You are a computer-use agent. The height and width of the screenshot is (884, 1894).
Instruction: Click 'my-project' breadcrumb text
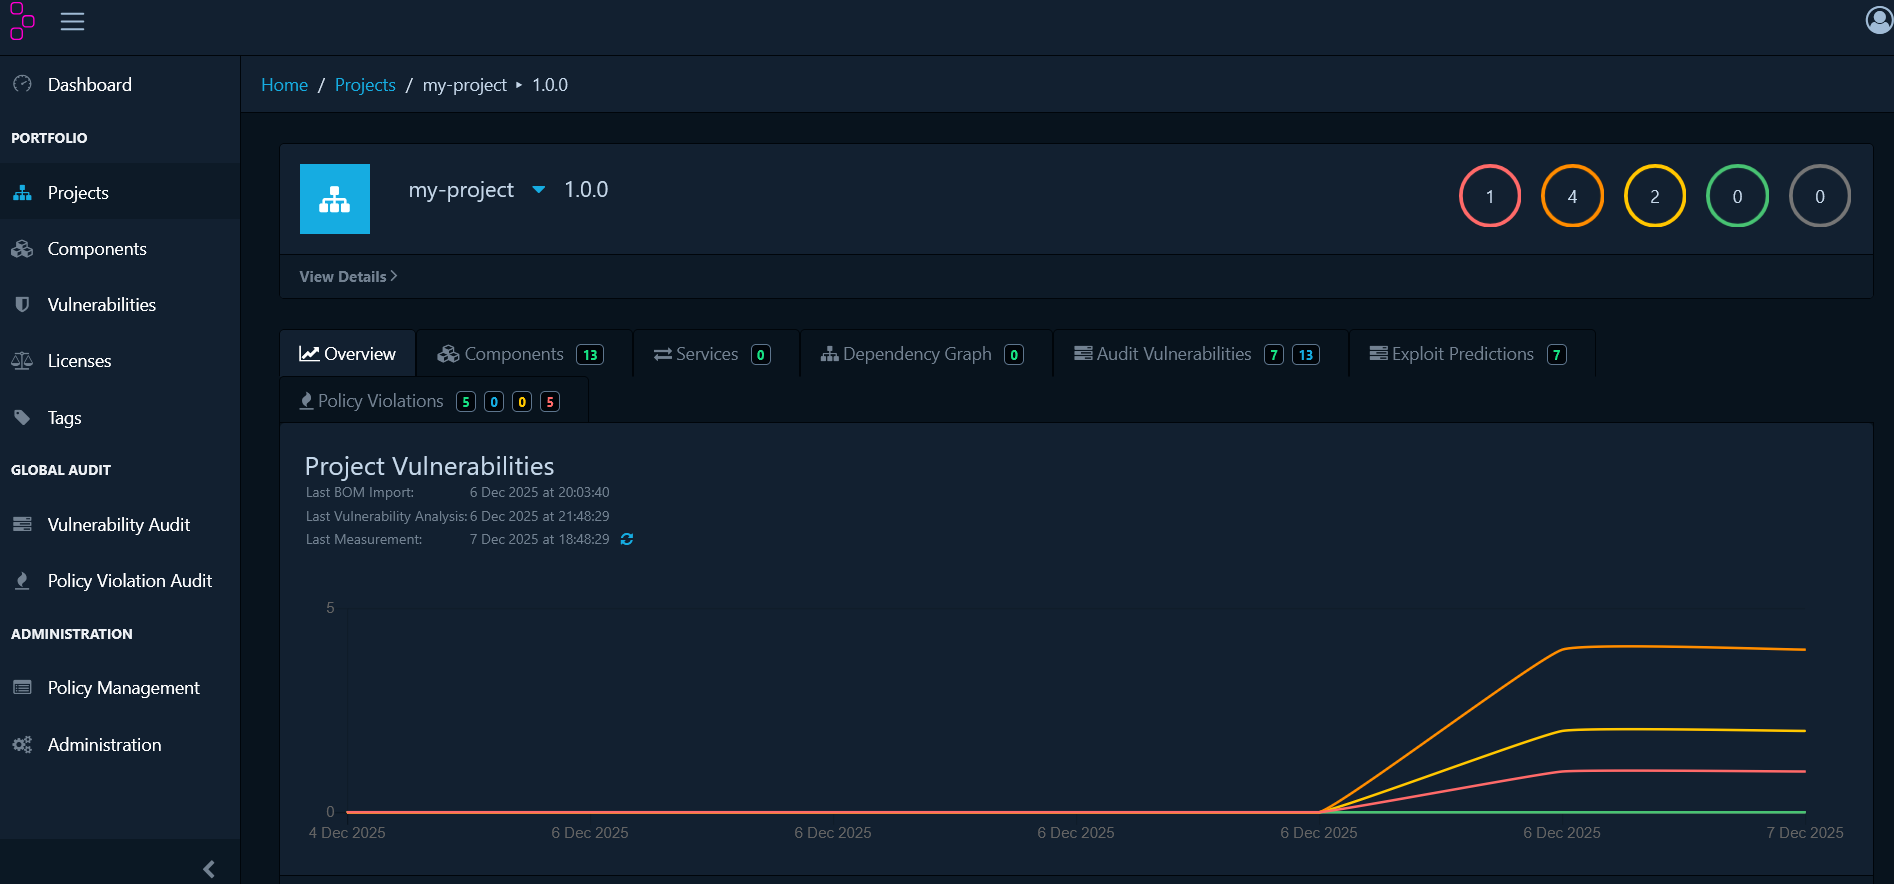pos(465,85)
